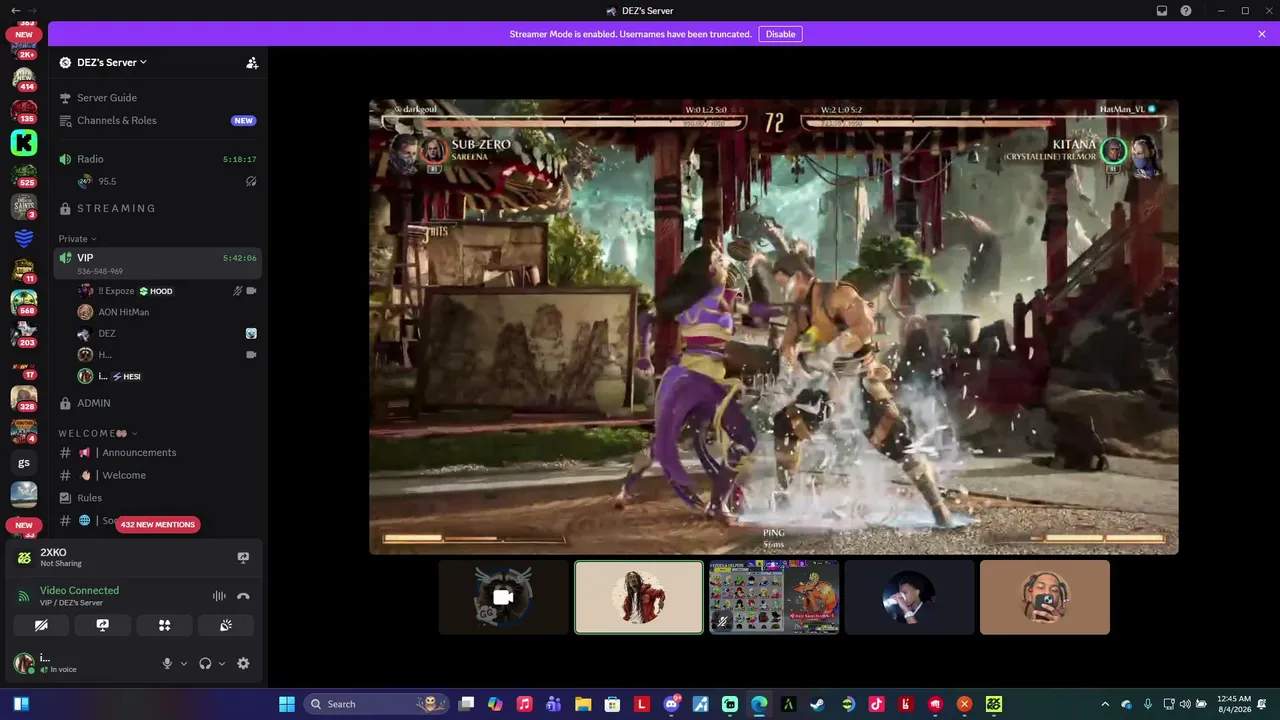Image resolution: width=1280 pixels, height=720 pixels.
Task: Select the tan participant tile holding a phone
Action: pyautogui.click(x=1045, y=597)
